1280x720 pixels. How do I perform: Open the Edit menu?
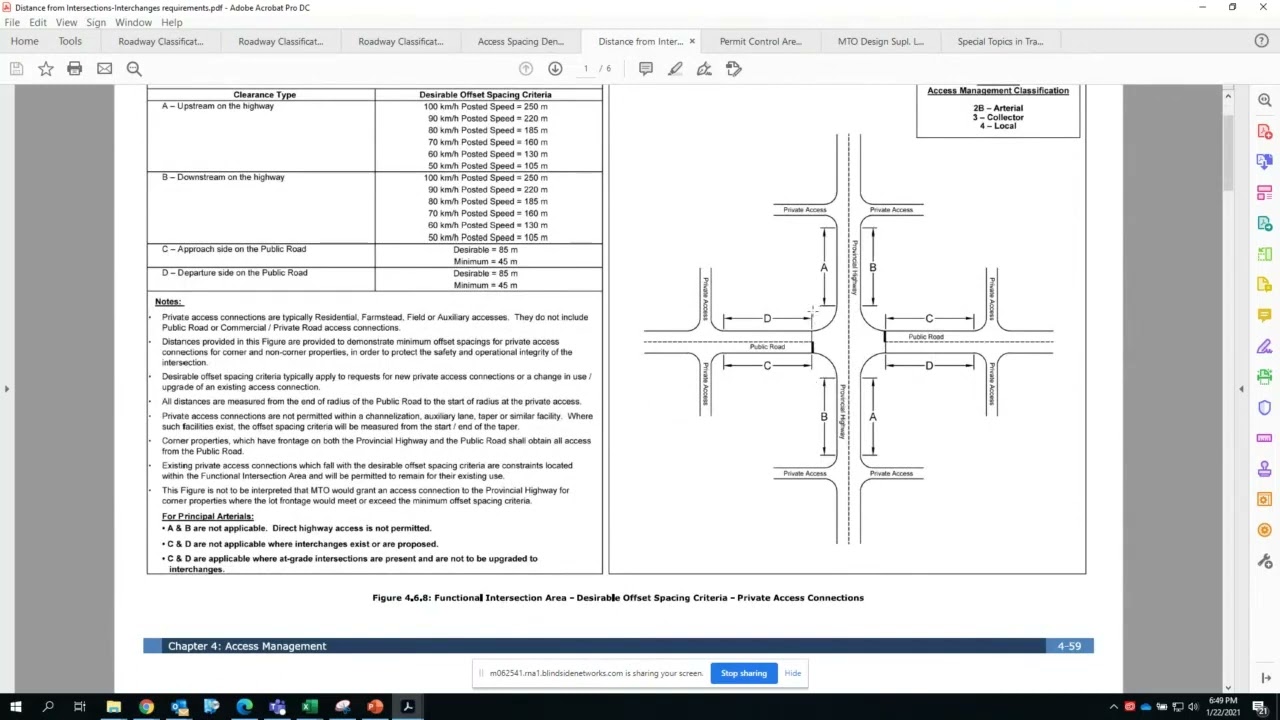coord(37,22)
